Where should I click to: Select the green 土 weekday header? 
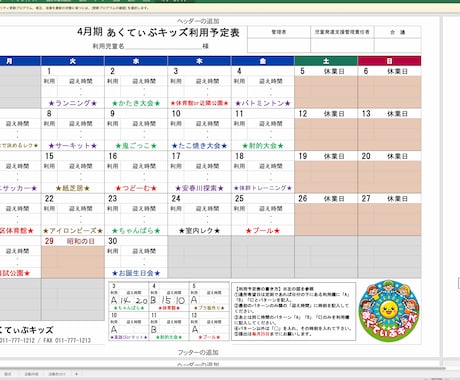tap(326, 61)
